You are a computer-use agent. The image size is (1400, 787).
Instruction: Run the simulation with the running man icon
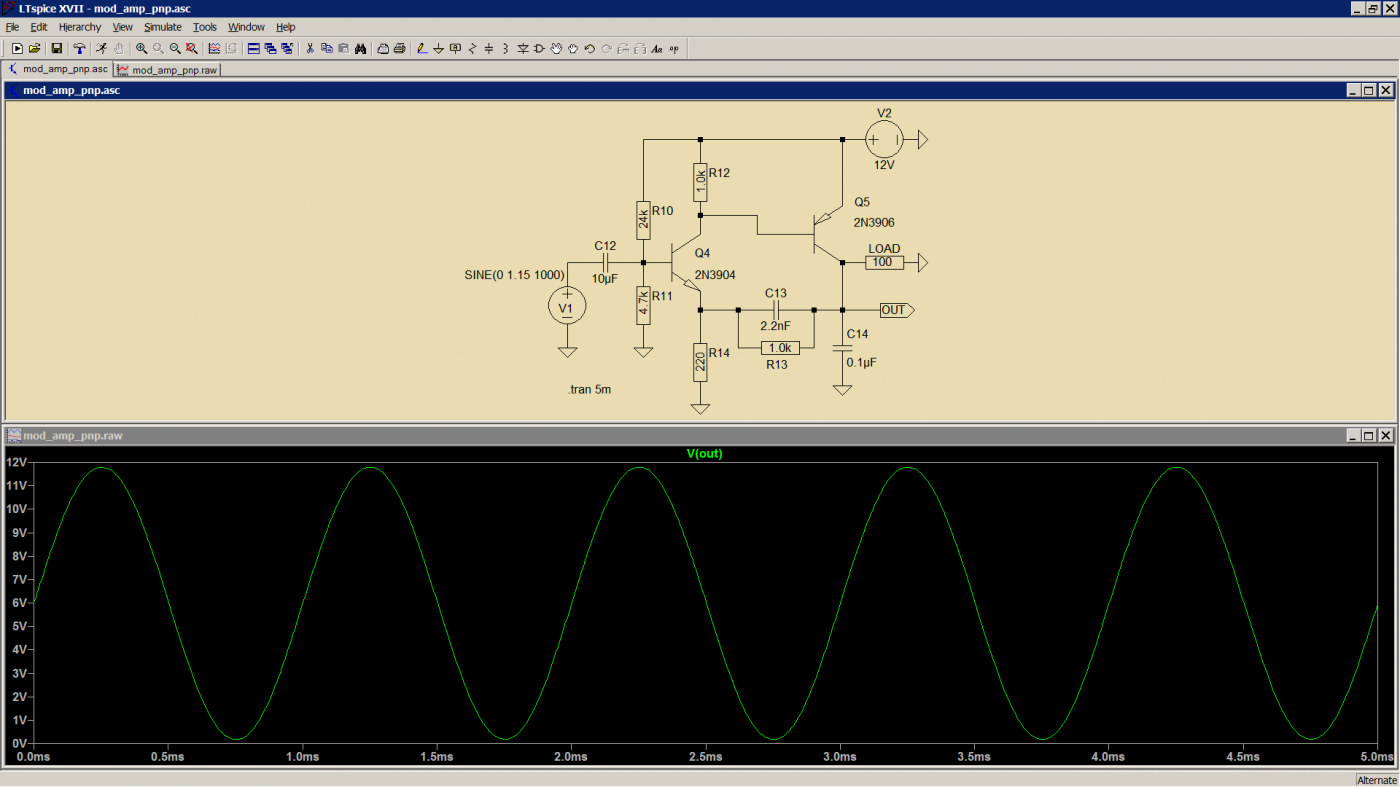pyautogui.click(x=101, y=48)
